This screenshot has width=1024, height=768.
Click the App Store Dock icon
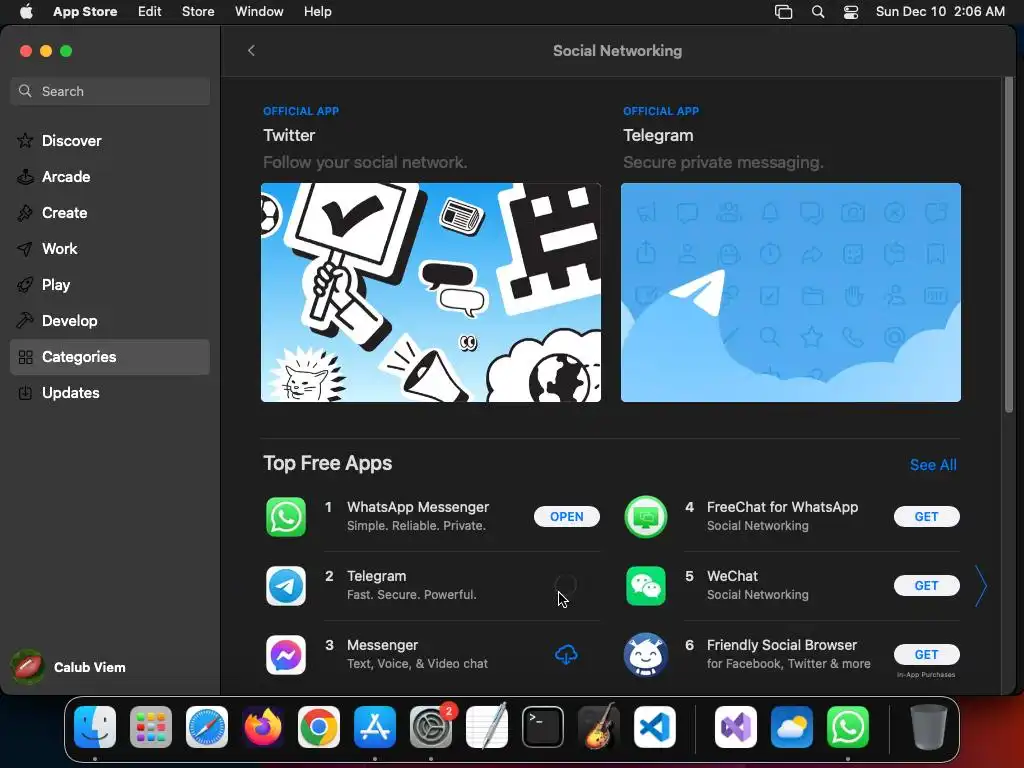pos(375,727)
